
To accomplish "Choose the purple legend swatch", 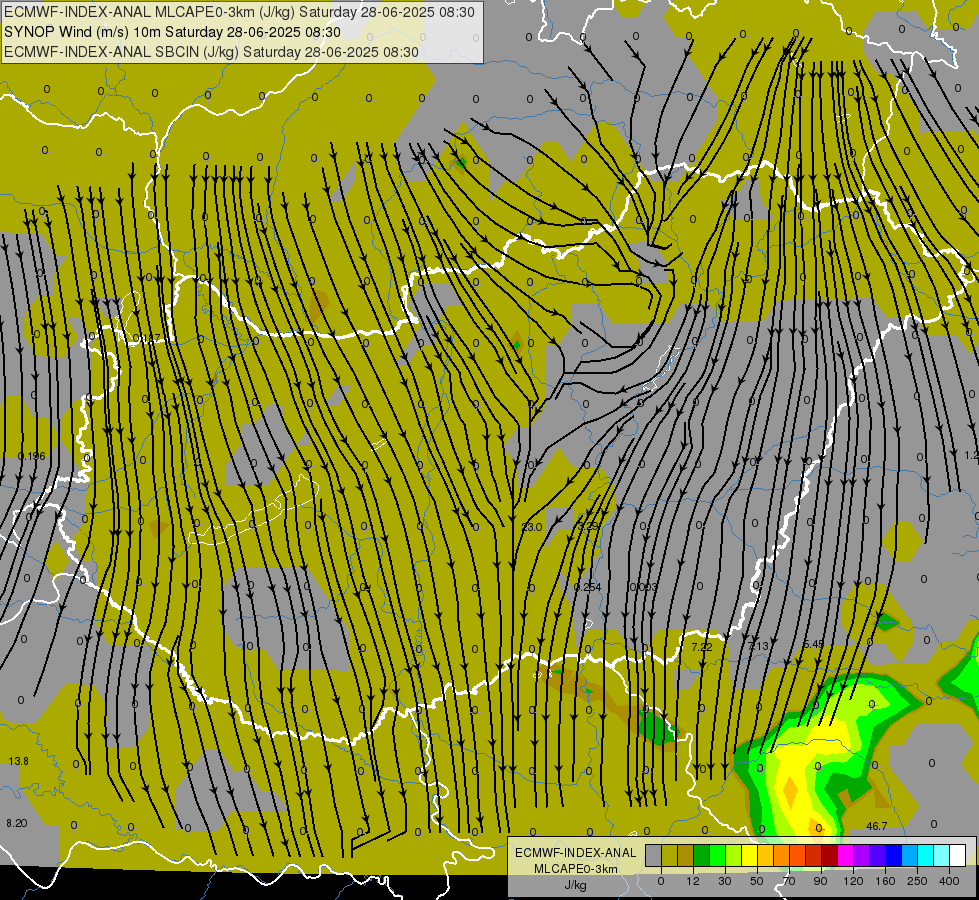I will pyautogui.click(x=862, y=855).
